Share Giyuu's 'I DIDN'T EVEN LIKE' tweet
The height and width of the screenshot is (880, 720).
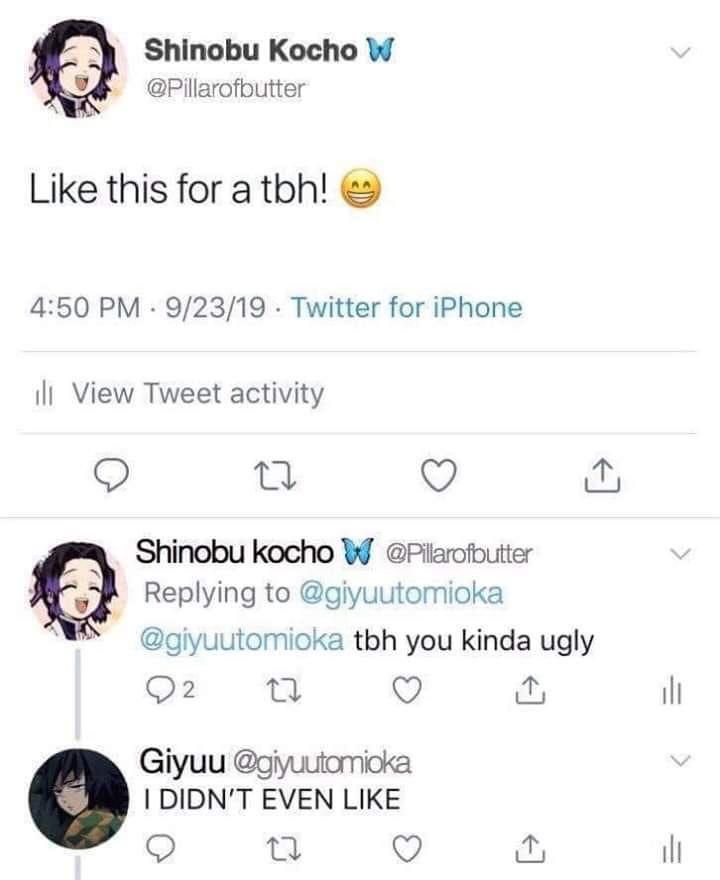click(x=528, y=849)
